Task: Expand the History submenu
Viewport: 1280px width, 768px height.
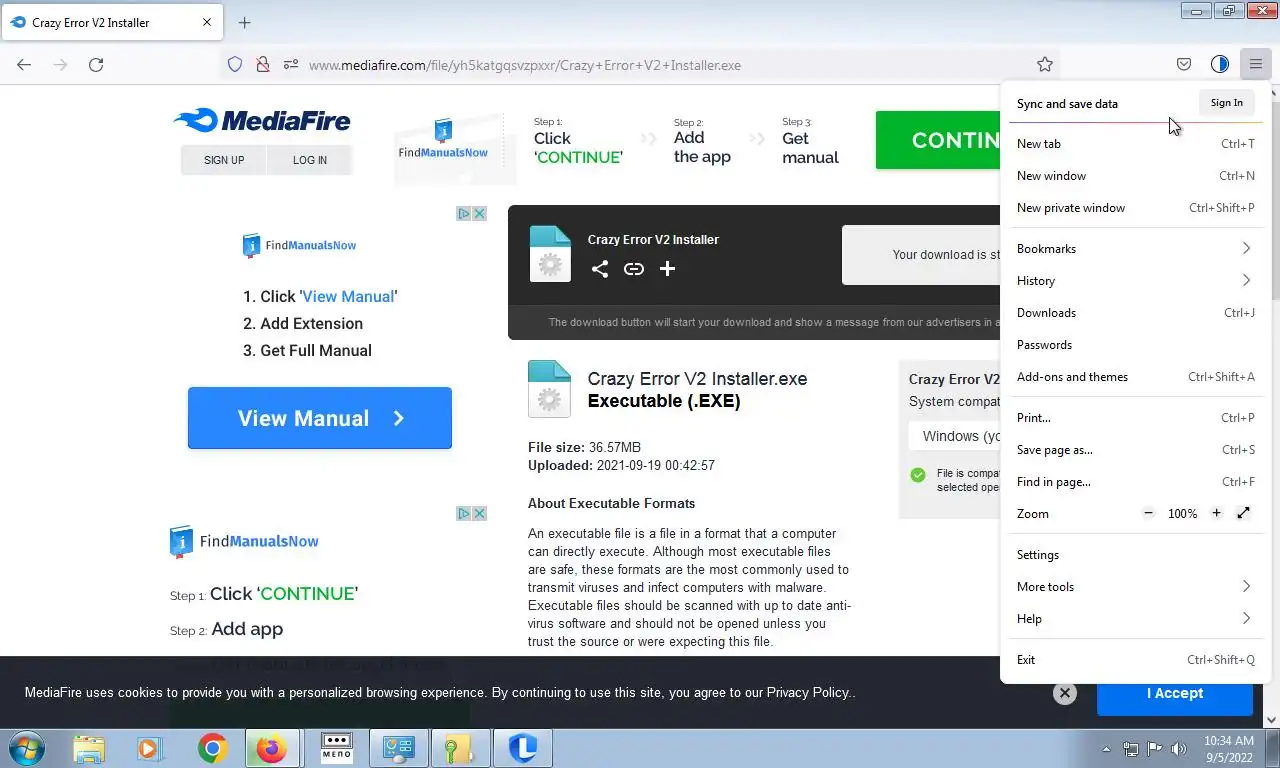Action: (1135, 280)
